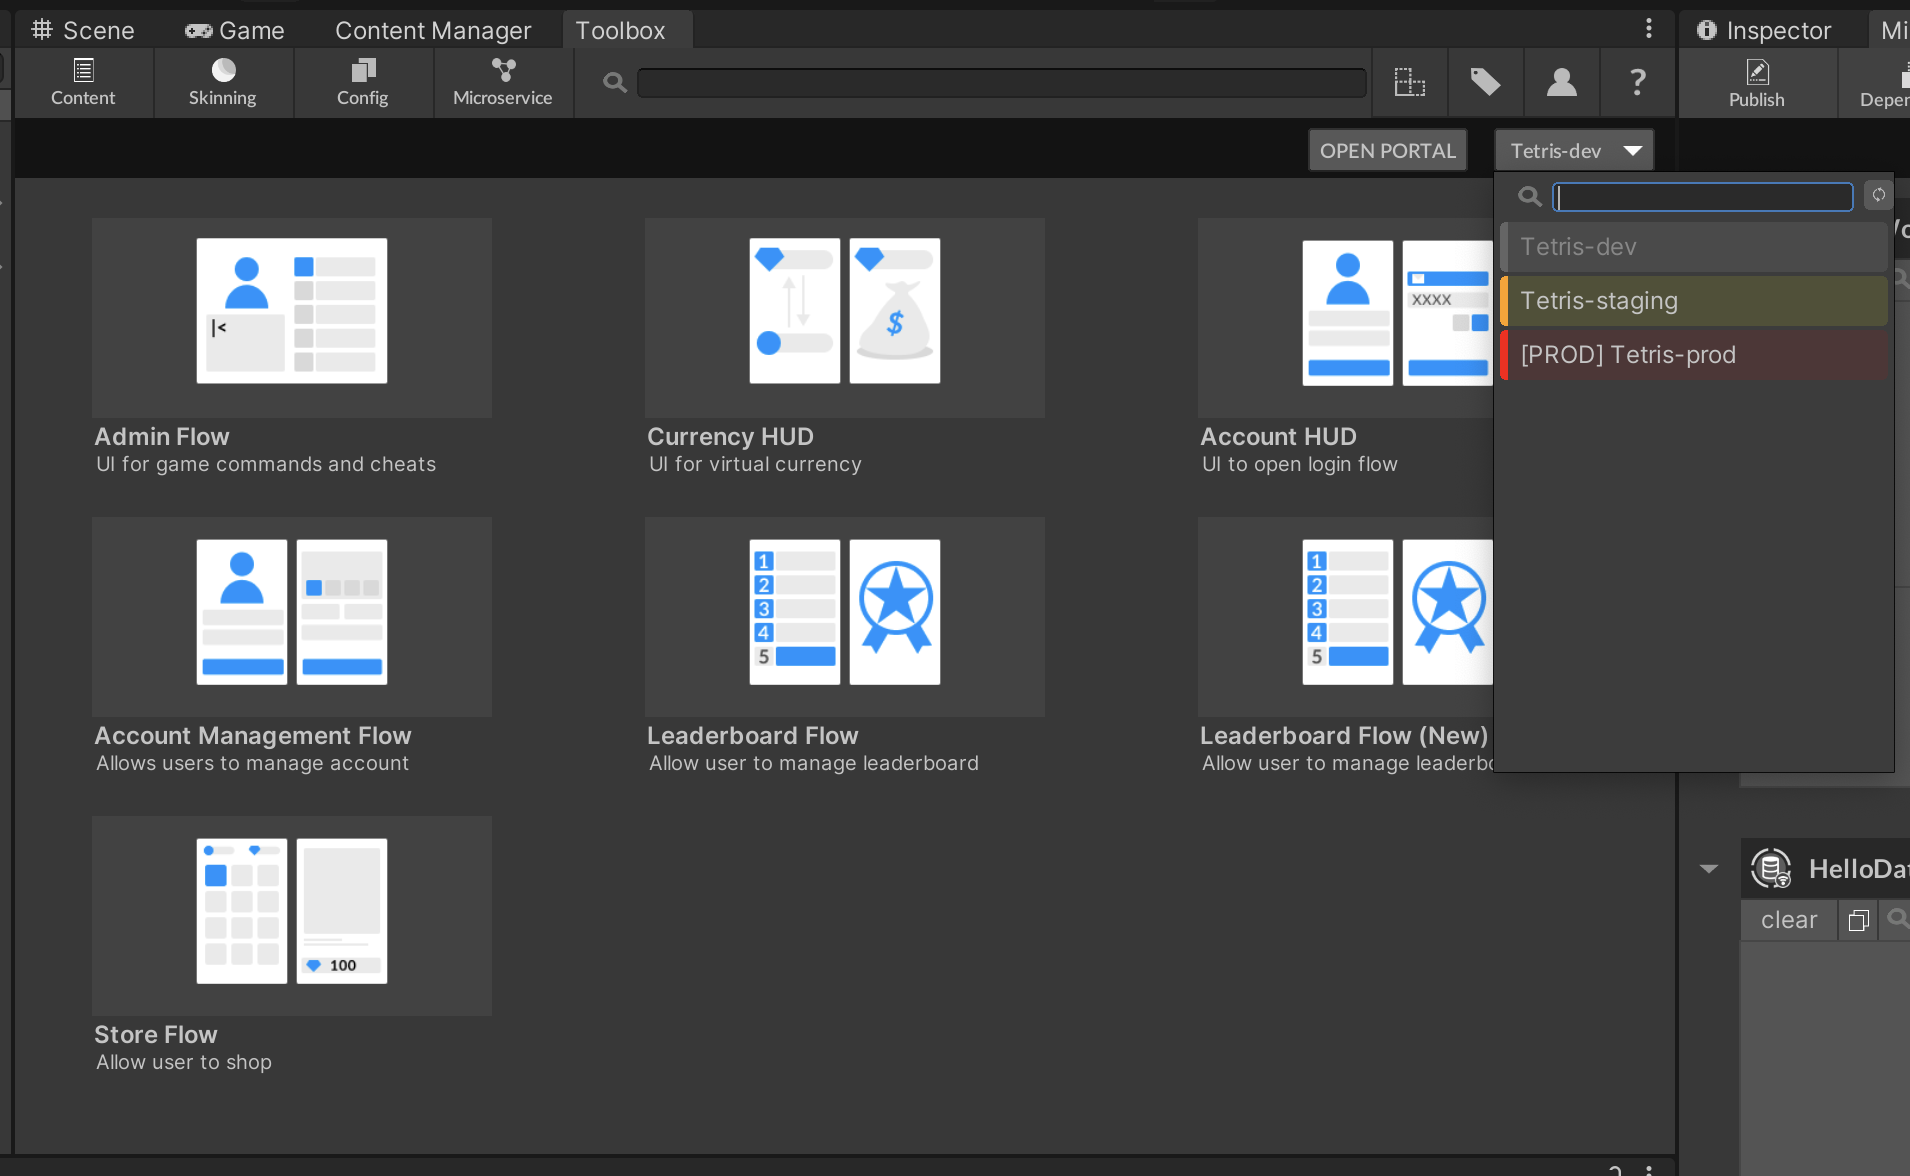Viewport: 1910px width, 1176px height.
Task: Select [PROD] Tetris-prod realm
Action: click(x=1694, y=355)
